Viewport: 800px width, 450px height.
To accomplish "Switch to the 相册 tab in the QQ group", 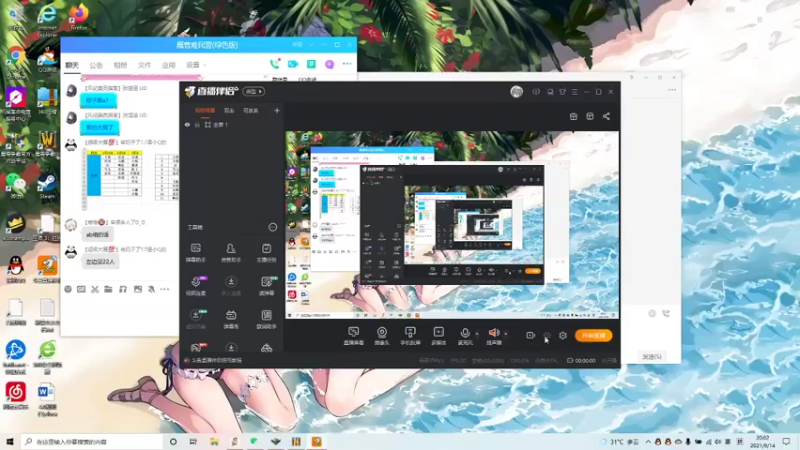I will [120, 65].
